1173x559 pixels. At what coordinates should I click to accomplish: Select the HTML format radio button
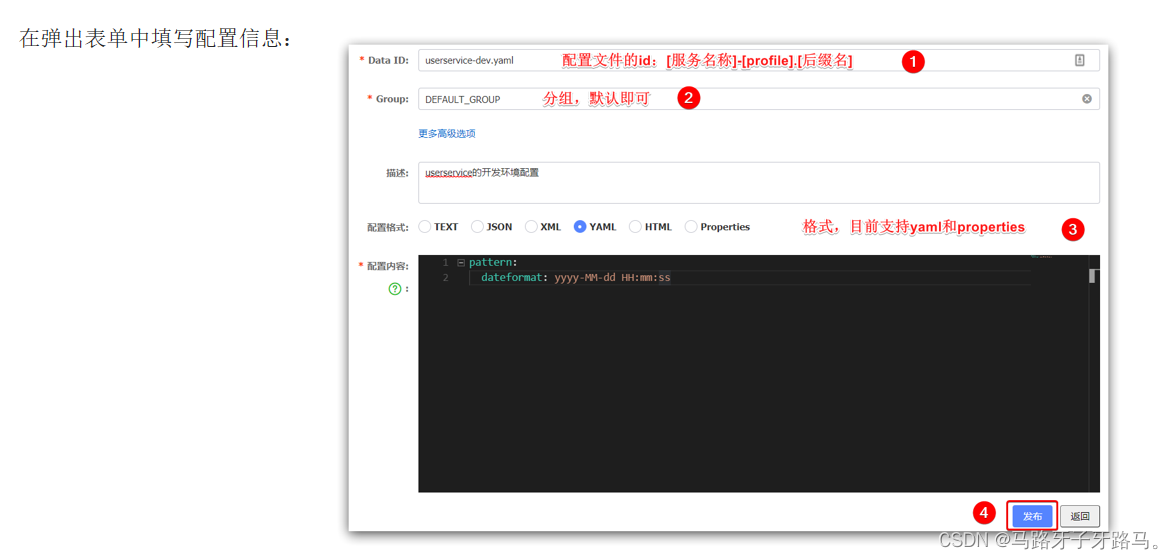(635, 227)
